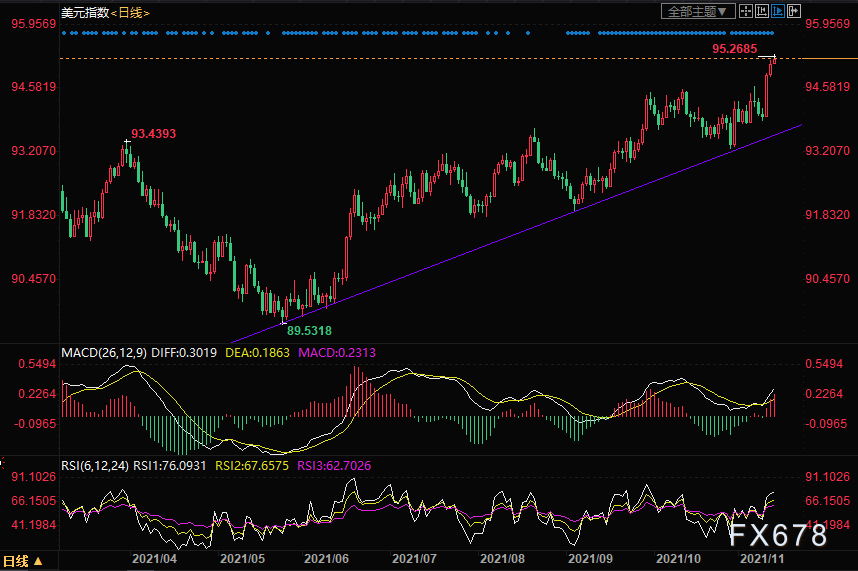Click the 93.4393 peak price label
858x571 pixels.
(x=154, y=133)
